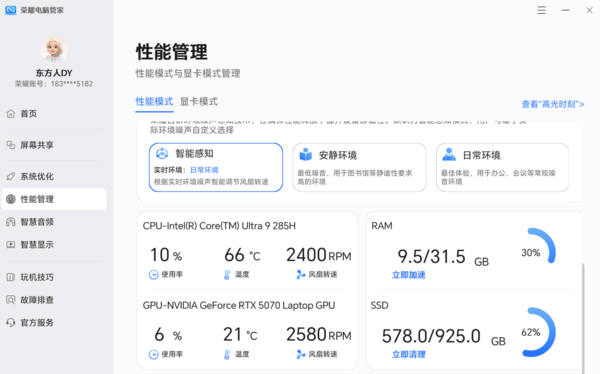This screenshot has height=374, width=600.
Task: Open 智慧音频 headphone icon in the sidebar
Action: point(11,222)
